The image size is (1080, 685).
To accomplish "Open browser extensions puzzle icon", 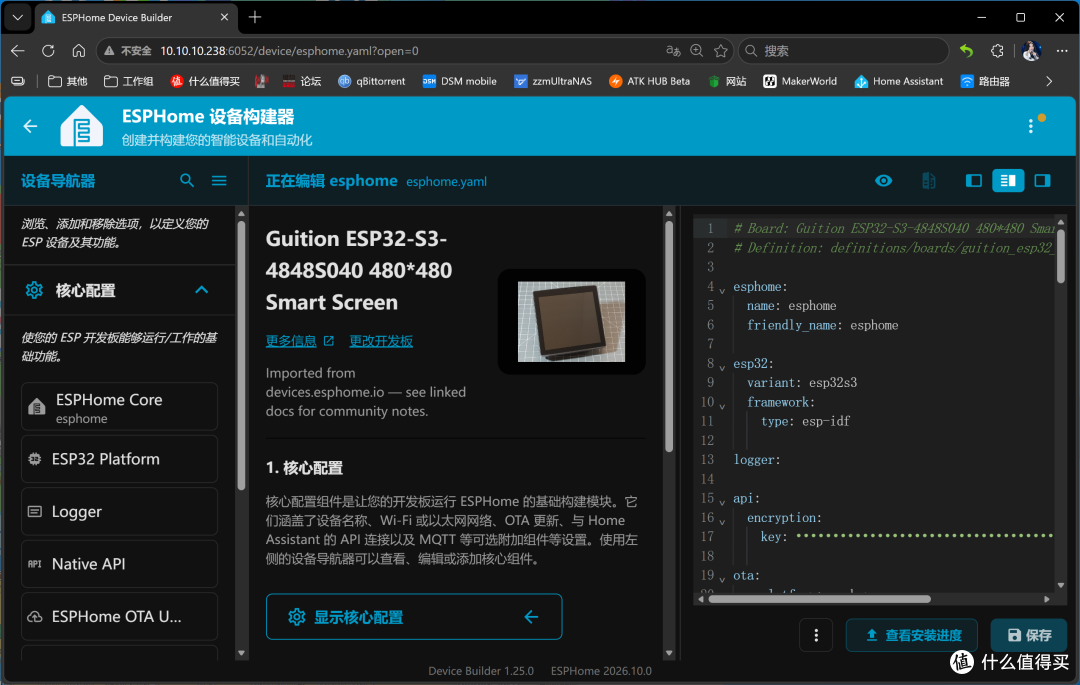I will [997, 51].
